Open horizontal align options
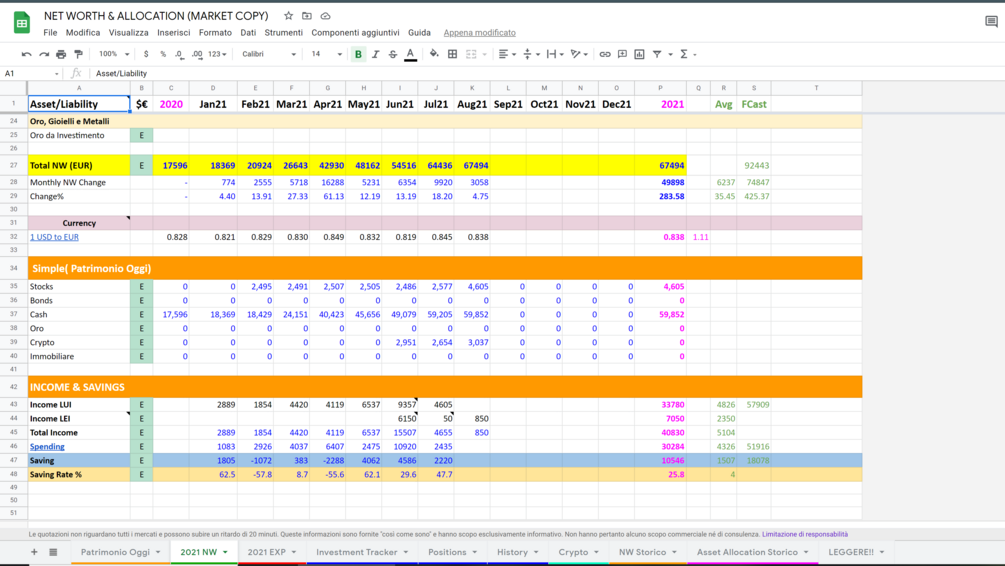 [x=507, y=54]
